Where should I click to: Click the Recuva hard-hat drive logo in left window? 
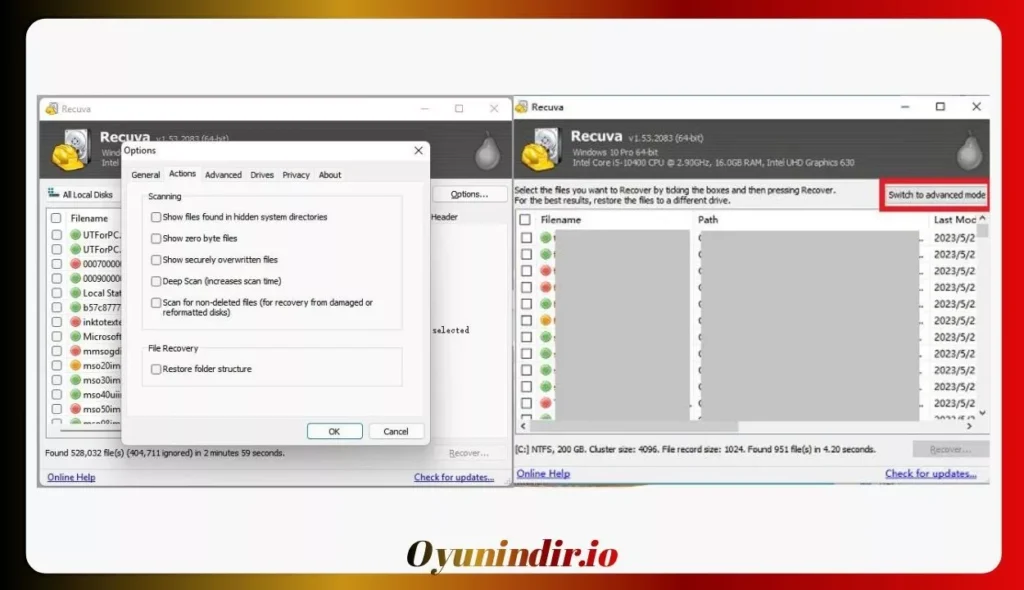click(71, 150)
